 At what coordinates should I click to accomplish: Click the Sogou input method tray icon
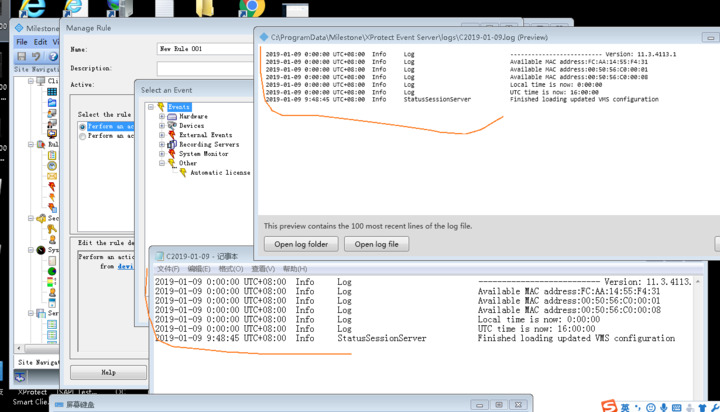[x=608, y=406]
